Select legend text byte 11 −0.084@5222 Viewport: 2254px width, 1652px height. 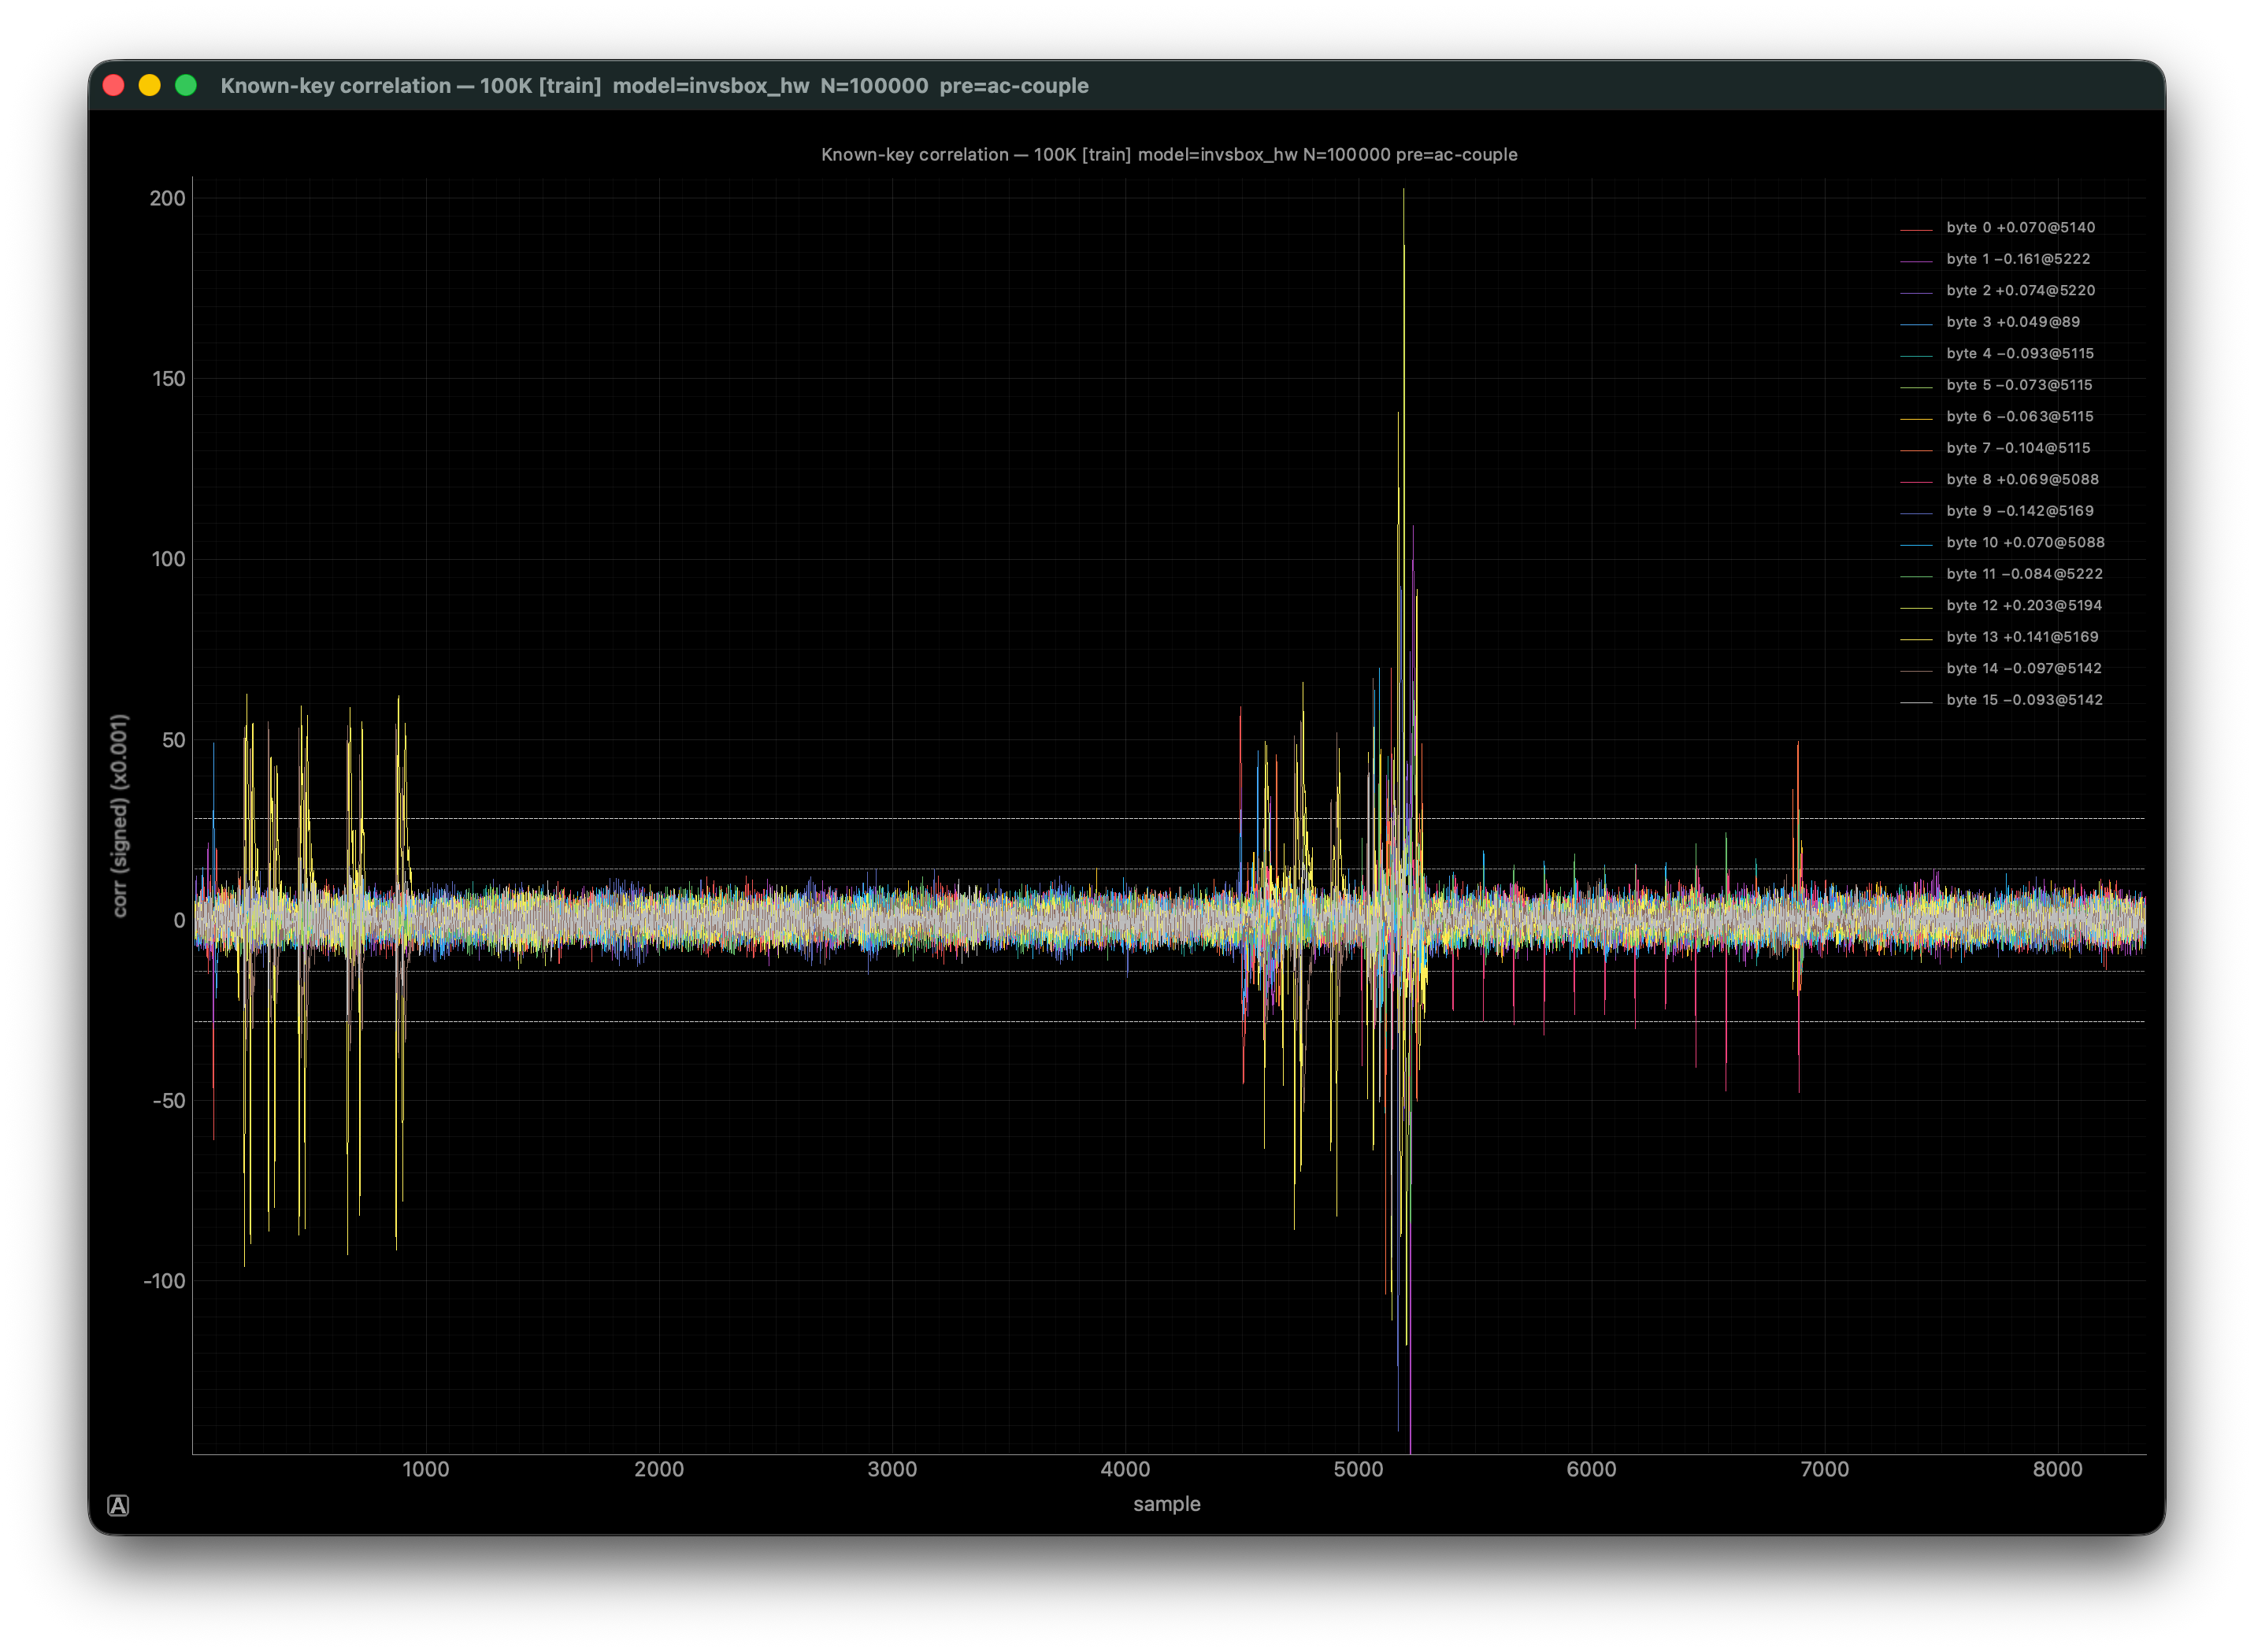click(x=2025, y=574)
